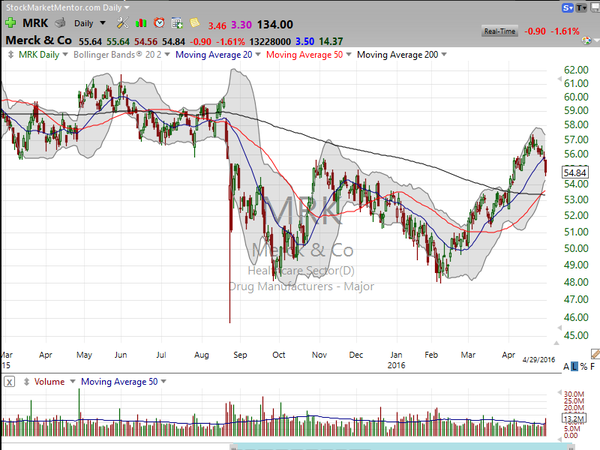The width and height of the screenshot is (600, 450).
Task: Expand the Volume indicator dropdown
Action: click(x=72, y=382)
